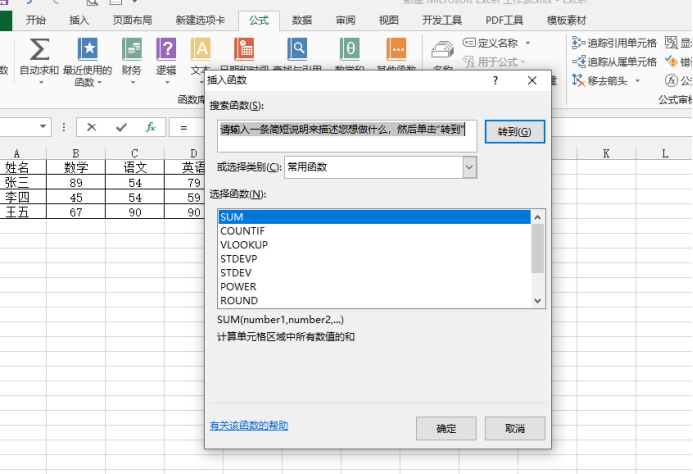Select VLOOKUP in the function list
693x474 pixels.
coord(374,245)
